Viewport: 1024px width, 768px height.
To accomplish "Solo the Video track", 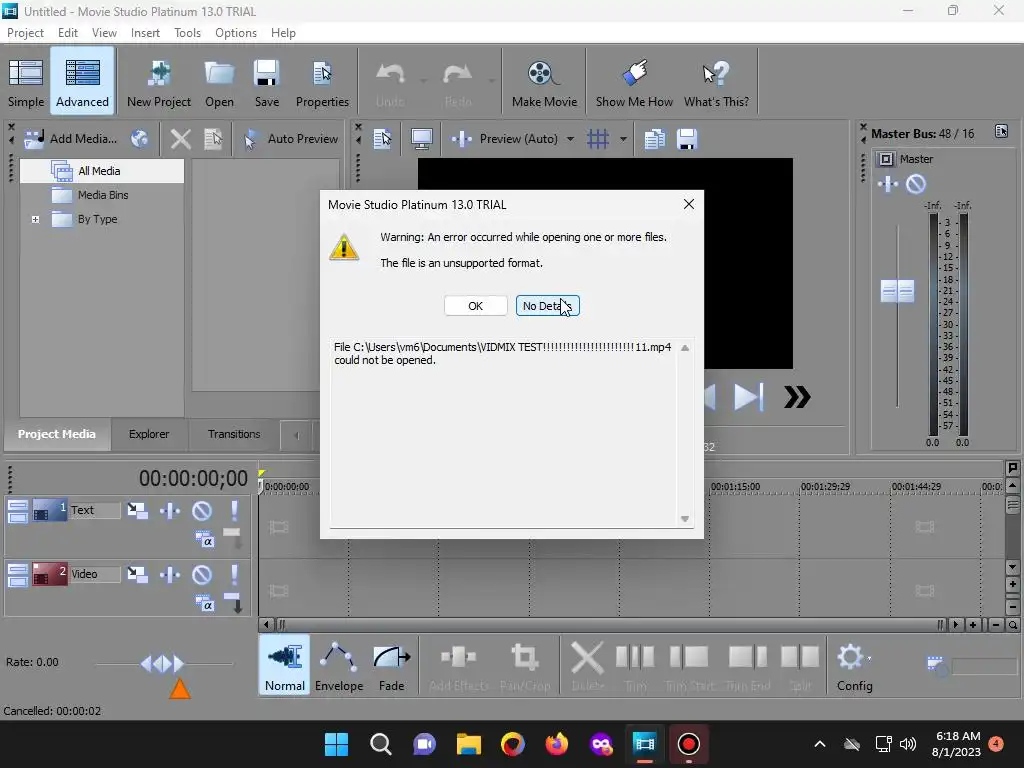I will [x=234, y=575].
